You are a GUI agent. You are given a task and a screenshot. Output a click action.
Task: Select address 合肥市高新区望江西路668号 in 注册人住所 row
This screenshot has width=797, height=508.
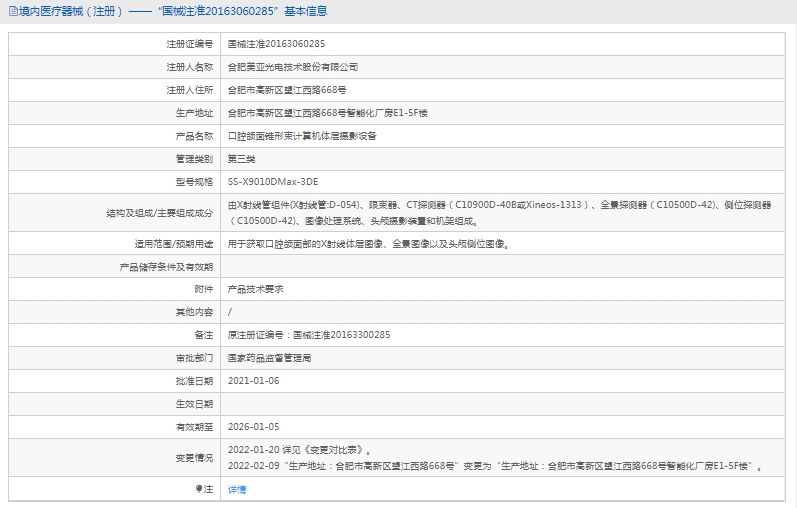(x=287, y=90)
